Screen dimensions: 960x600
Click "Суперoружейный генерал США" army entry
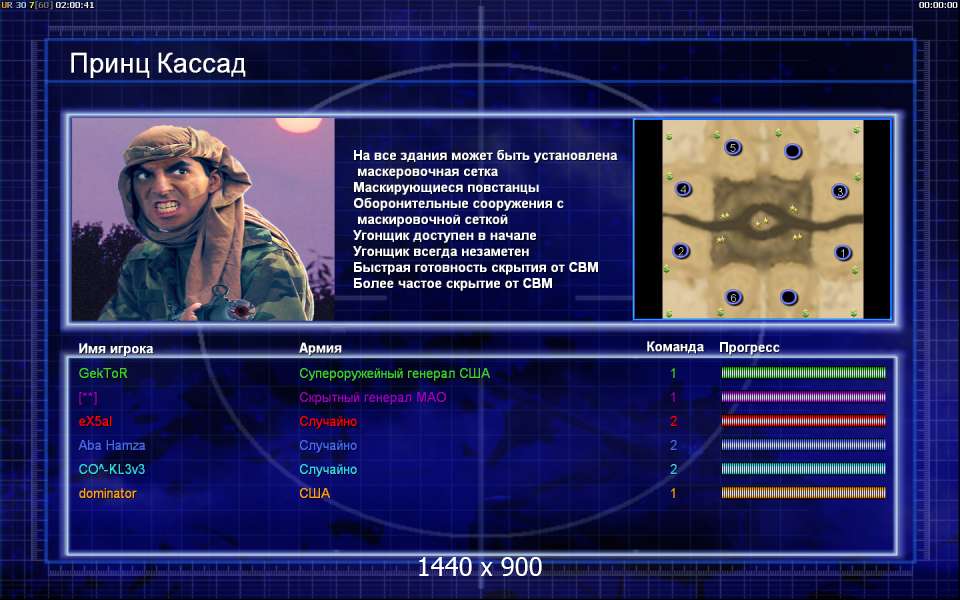394,373
